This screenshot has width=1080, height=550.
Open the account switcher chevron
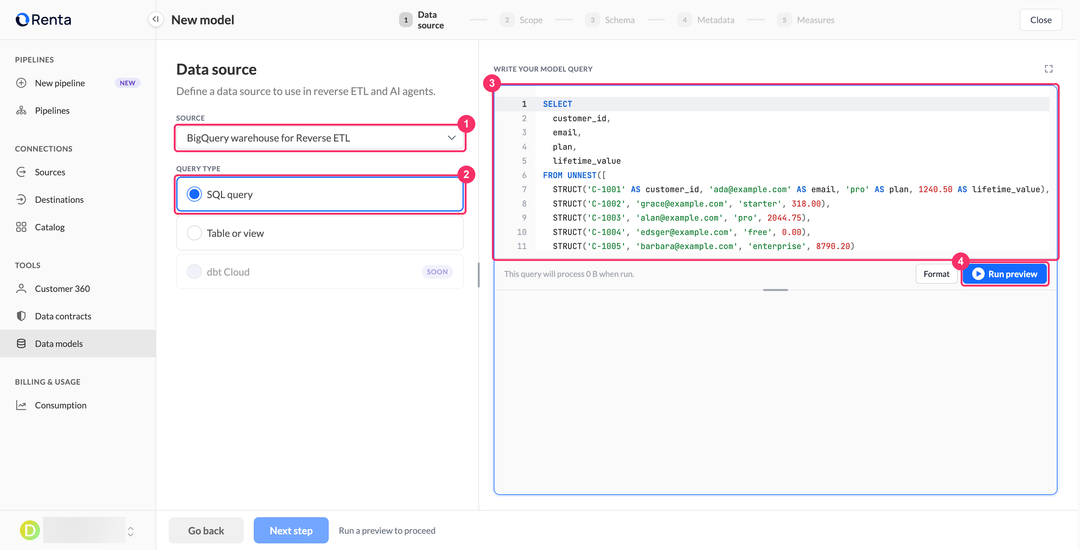(x=131, y=531)
